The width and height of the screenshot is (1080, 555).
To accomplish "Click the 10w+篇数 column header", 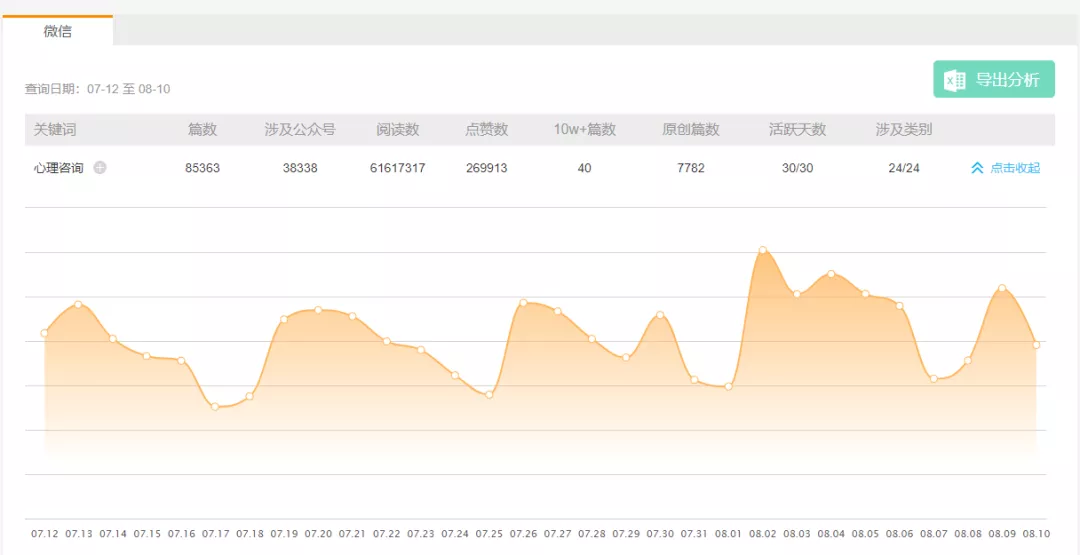I will pos(584,129).
